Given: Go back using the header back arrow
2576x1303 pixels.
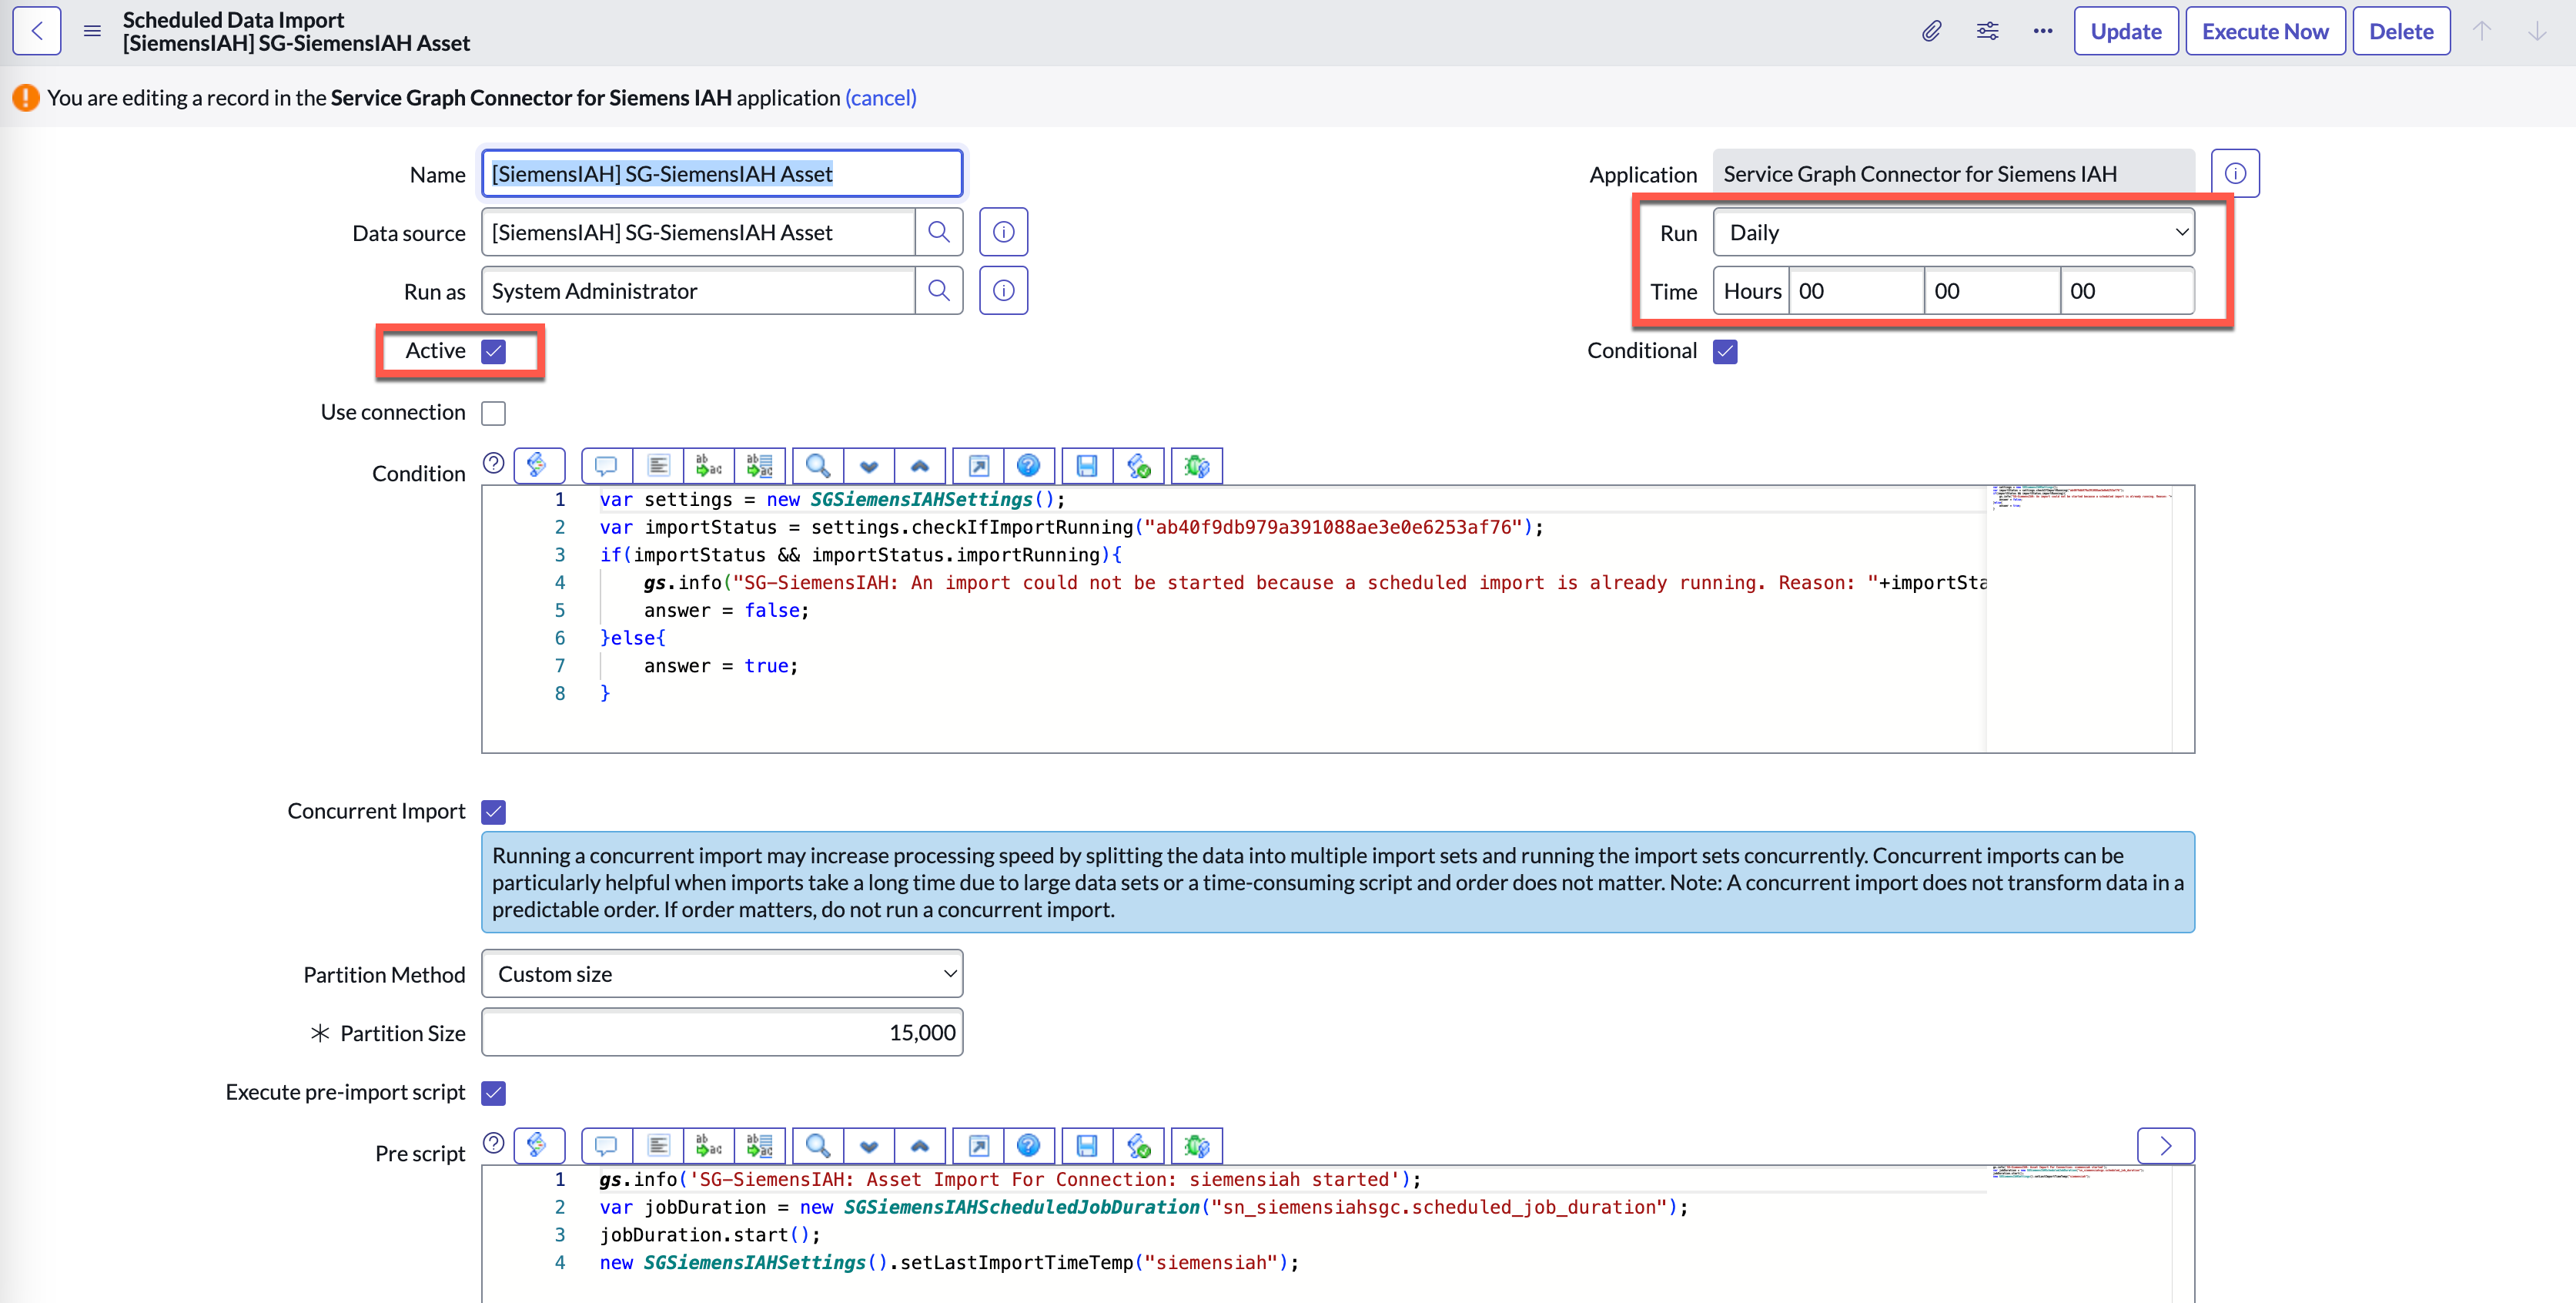Looking at the screenshot, I should pos(37,31).
